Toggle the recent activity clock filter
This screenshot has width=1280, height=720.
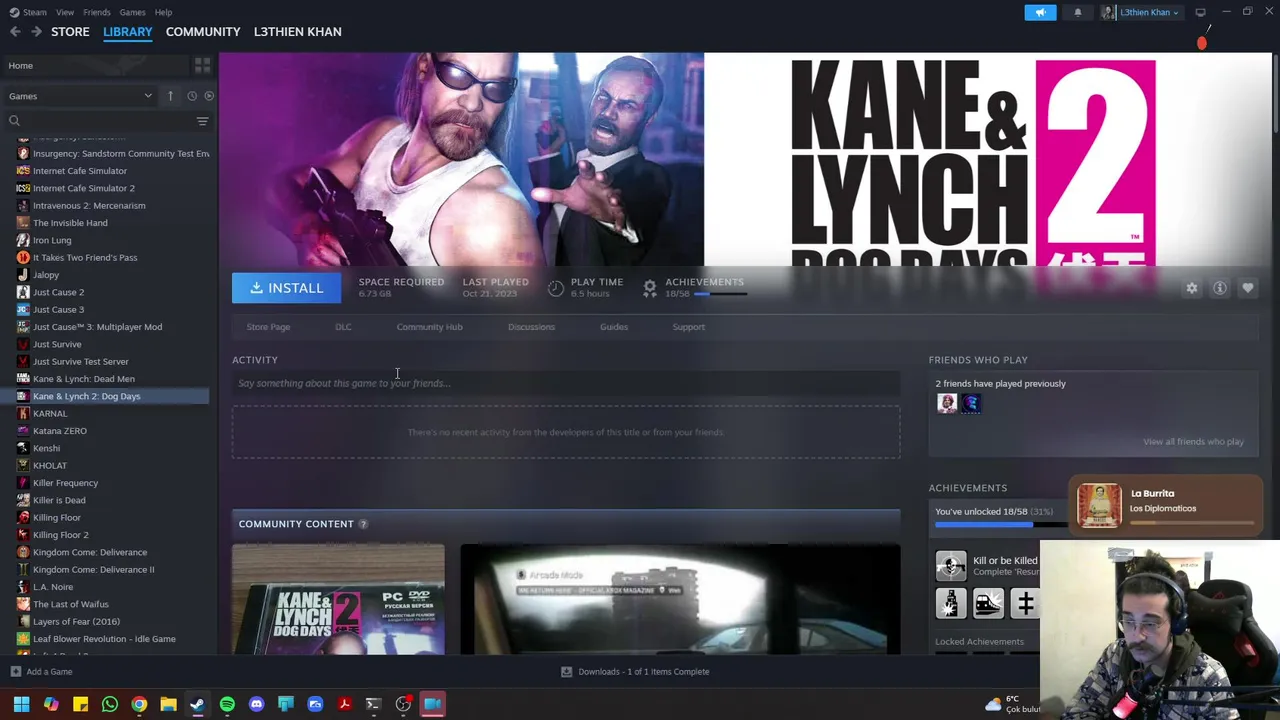tap(191, 96)
